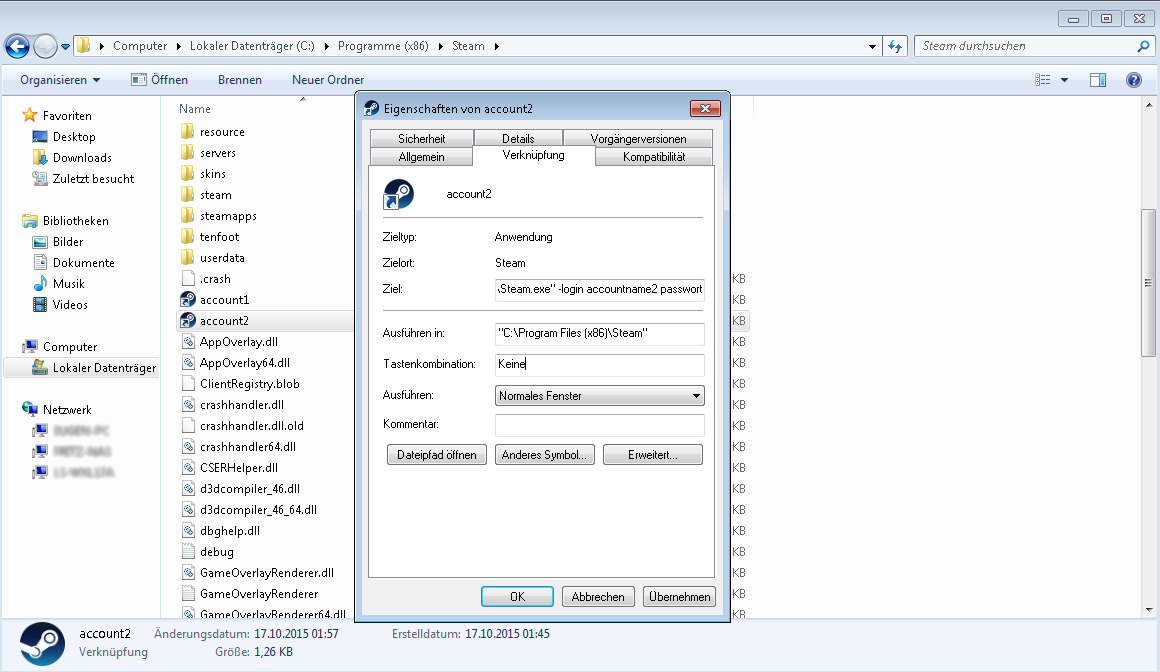Click the Back navigation arrow
The width and height of the screenshot is (1160, 672).
[18, 47]
